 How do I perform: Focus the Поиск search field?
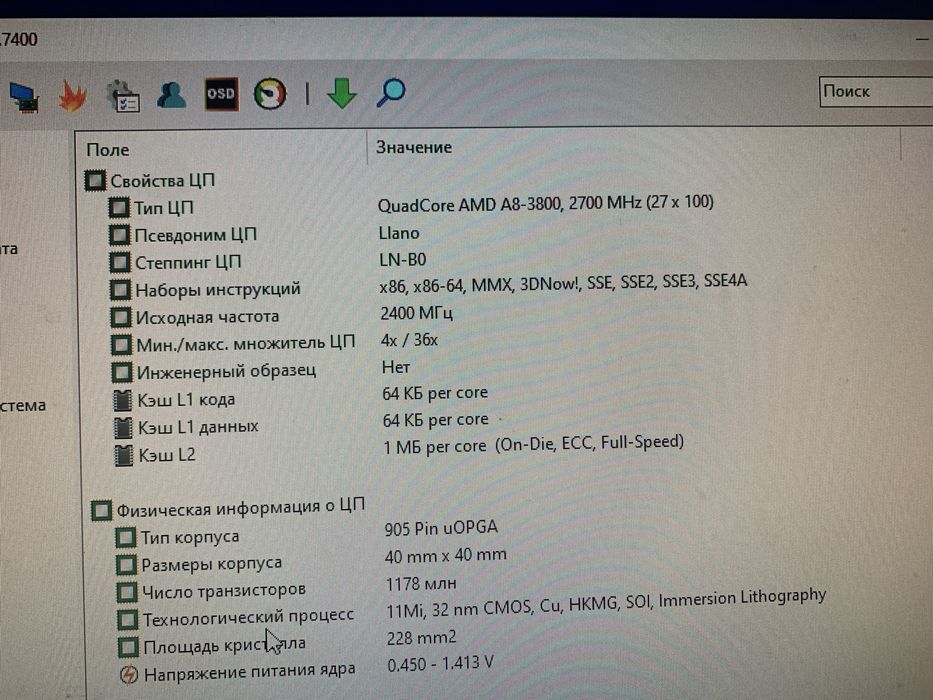click(x=876, y=92)
